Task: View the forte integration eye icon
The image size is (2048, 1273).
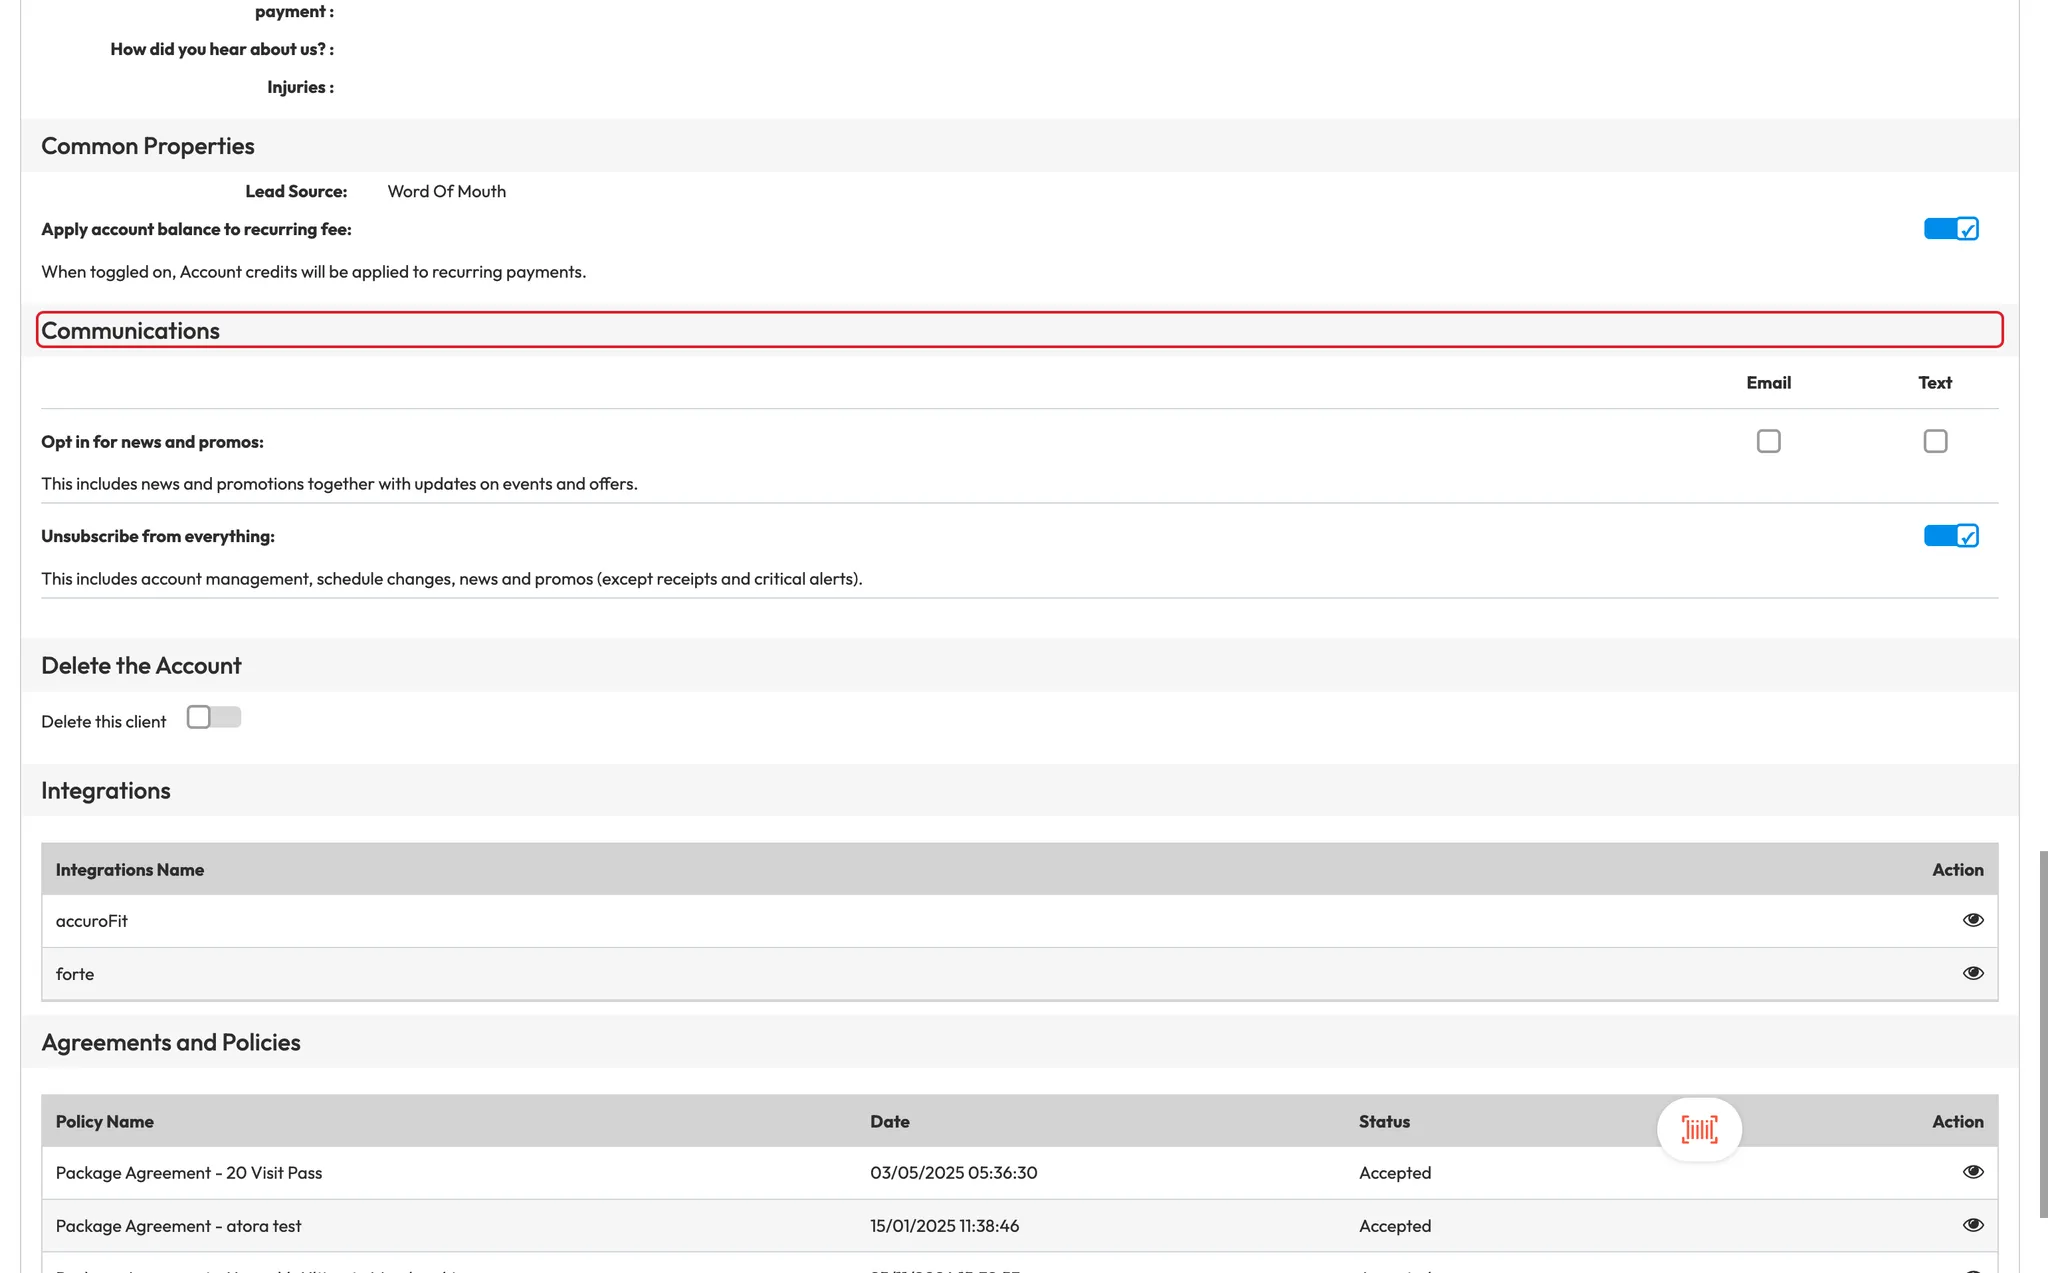Action: [1972, 973]
